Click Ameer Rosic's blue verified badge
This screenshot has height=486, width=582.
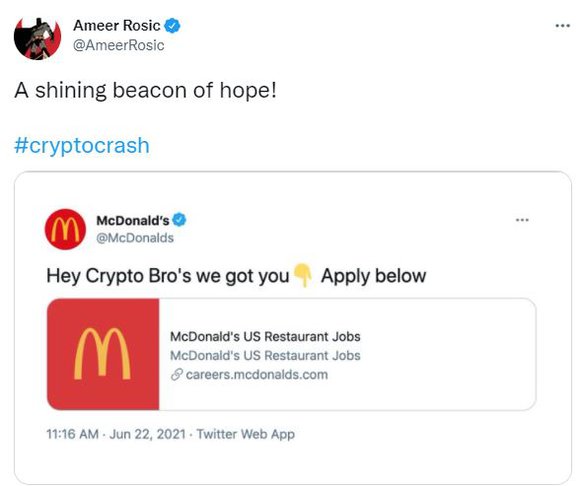(x=172, y=26)
